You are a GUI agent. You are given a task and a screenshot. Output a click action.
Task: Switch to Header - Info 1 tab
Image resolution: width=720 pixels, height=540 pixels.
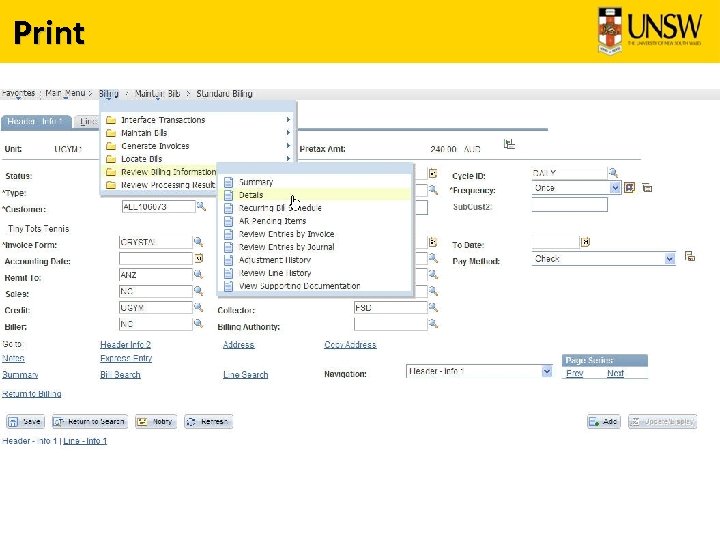tap(35, 122)
